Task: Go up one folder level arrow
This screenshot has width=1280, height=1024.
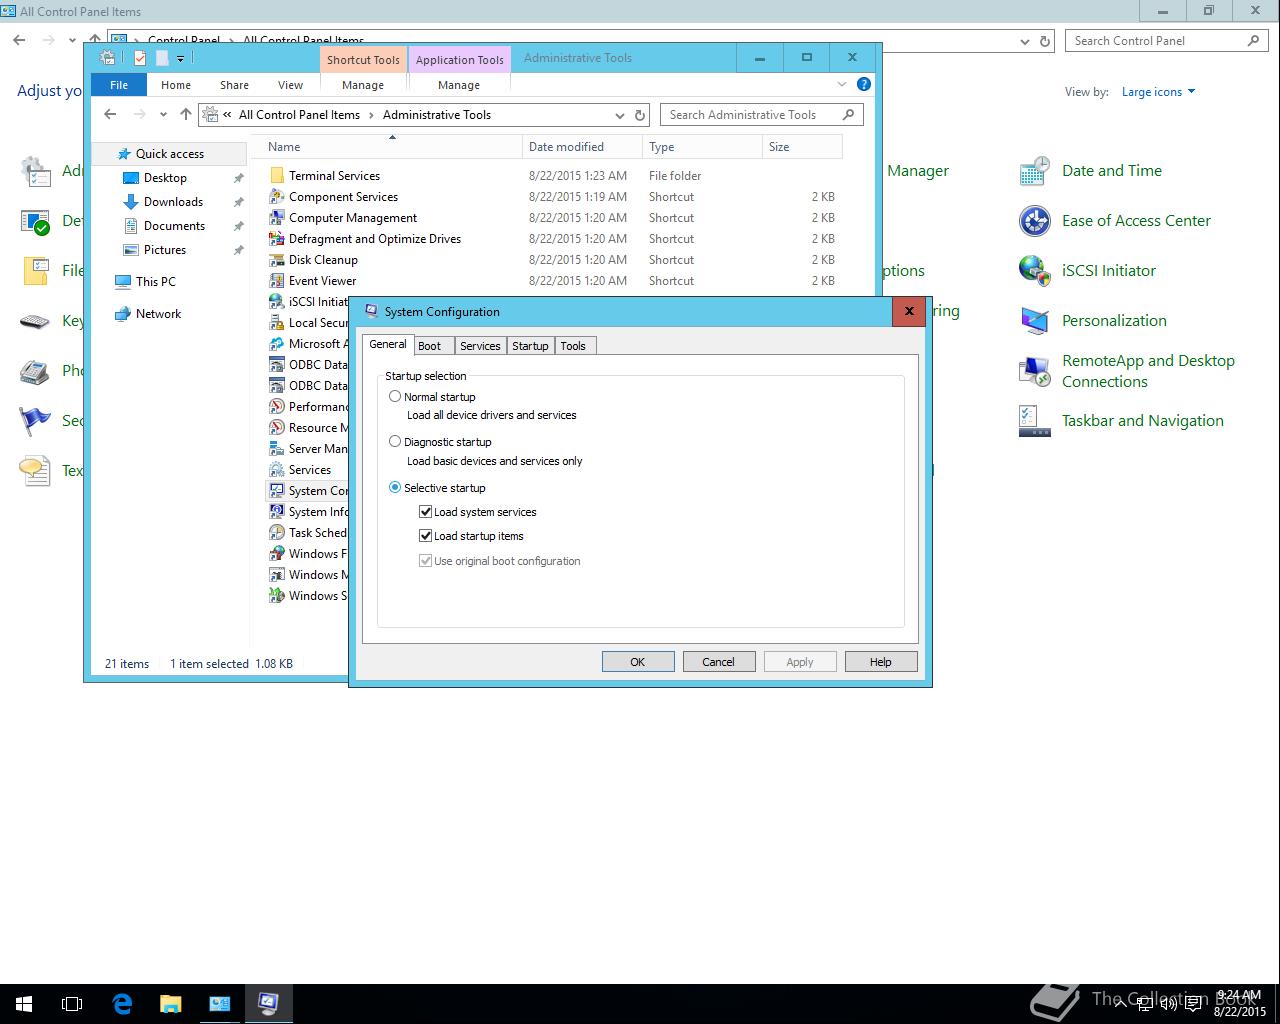Action: [185, 114]
